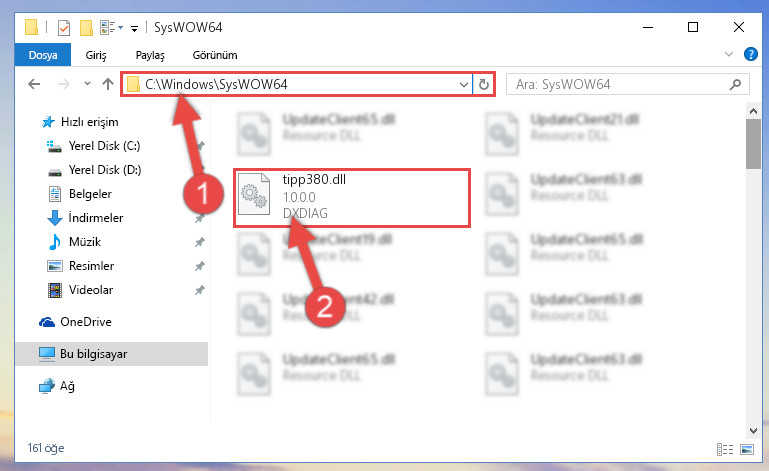Go up one folder level

click(108, 84)
